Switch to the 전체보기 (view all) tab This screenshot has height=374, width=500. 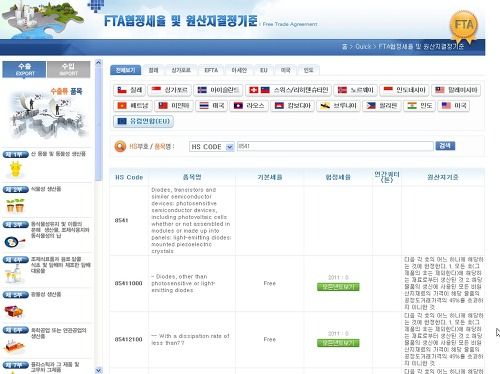125,70
